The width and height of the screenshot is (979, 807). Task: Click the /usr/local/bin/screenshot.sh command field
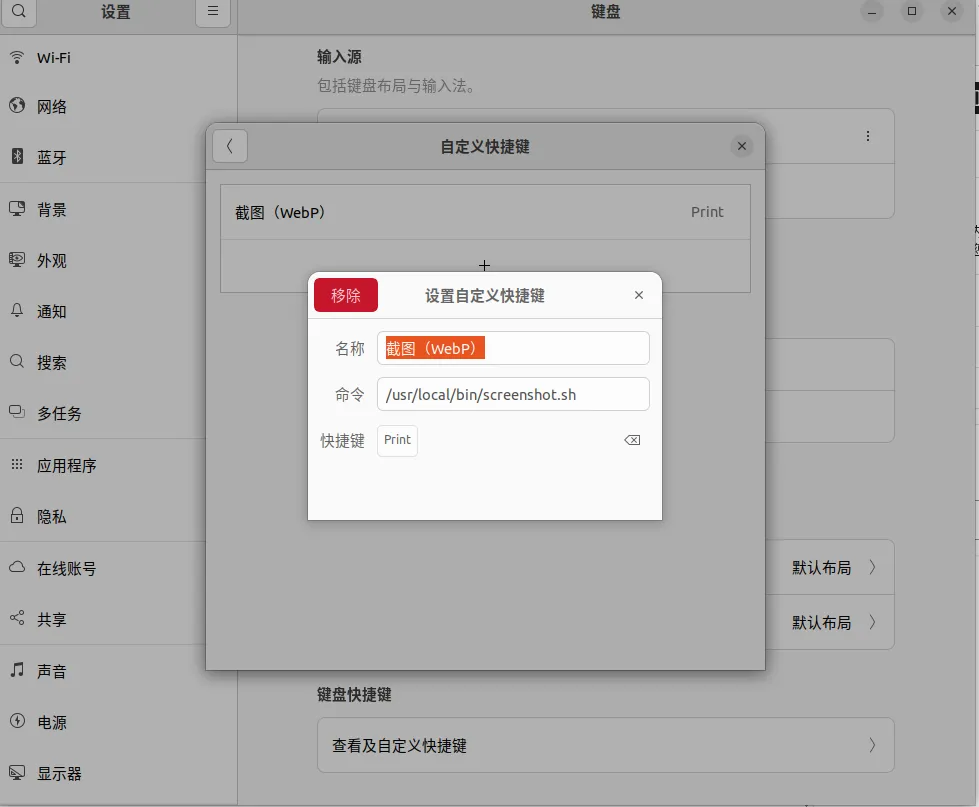(x=512, y=394)
